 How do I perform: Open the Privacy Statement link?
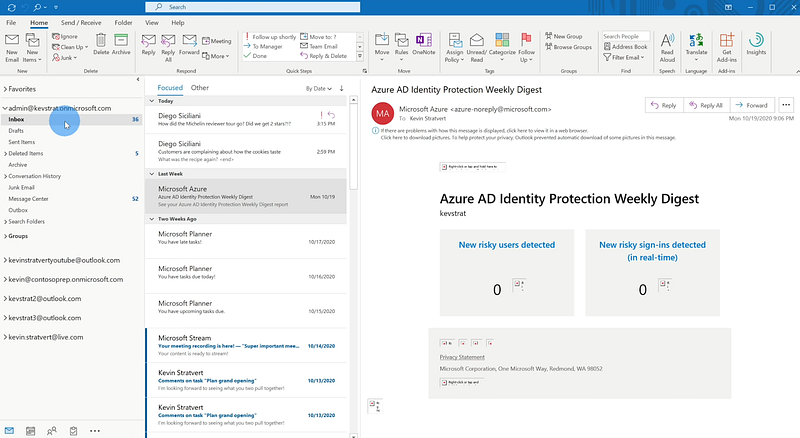click(462, 357)
